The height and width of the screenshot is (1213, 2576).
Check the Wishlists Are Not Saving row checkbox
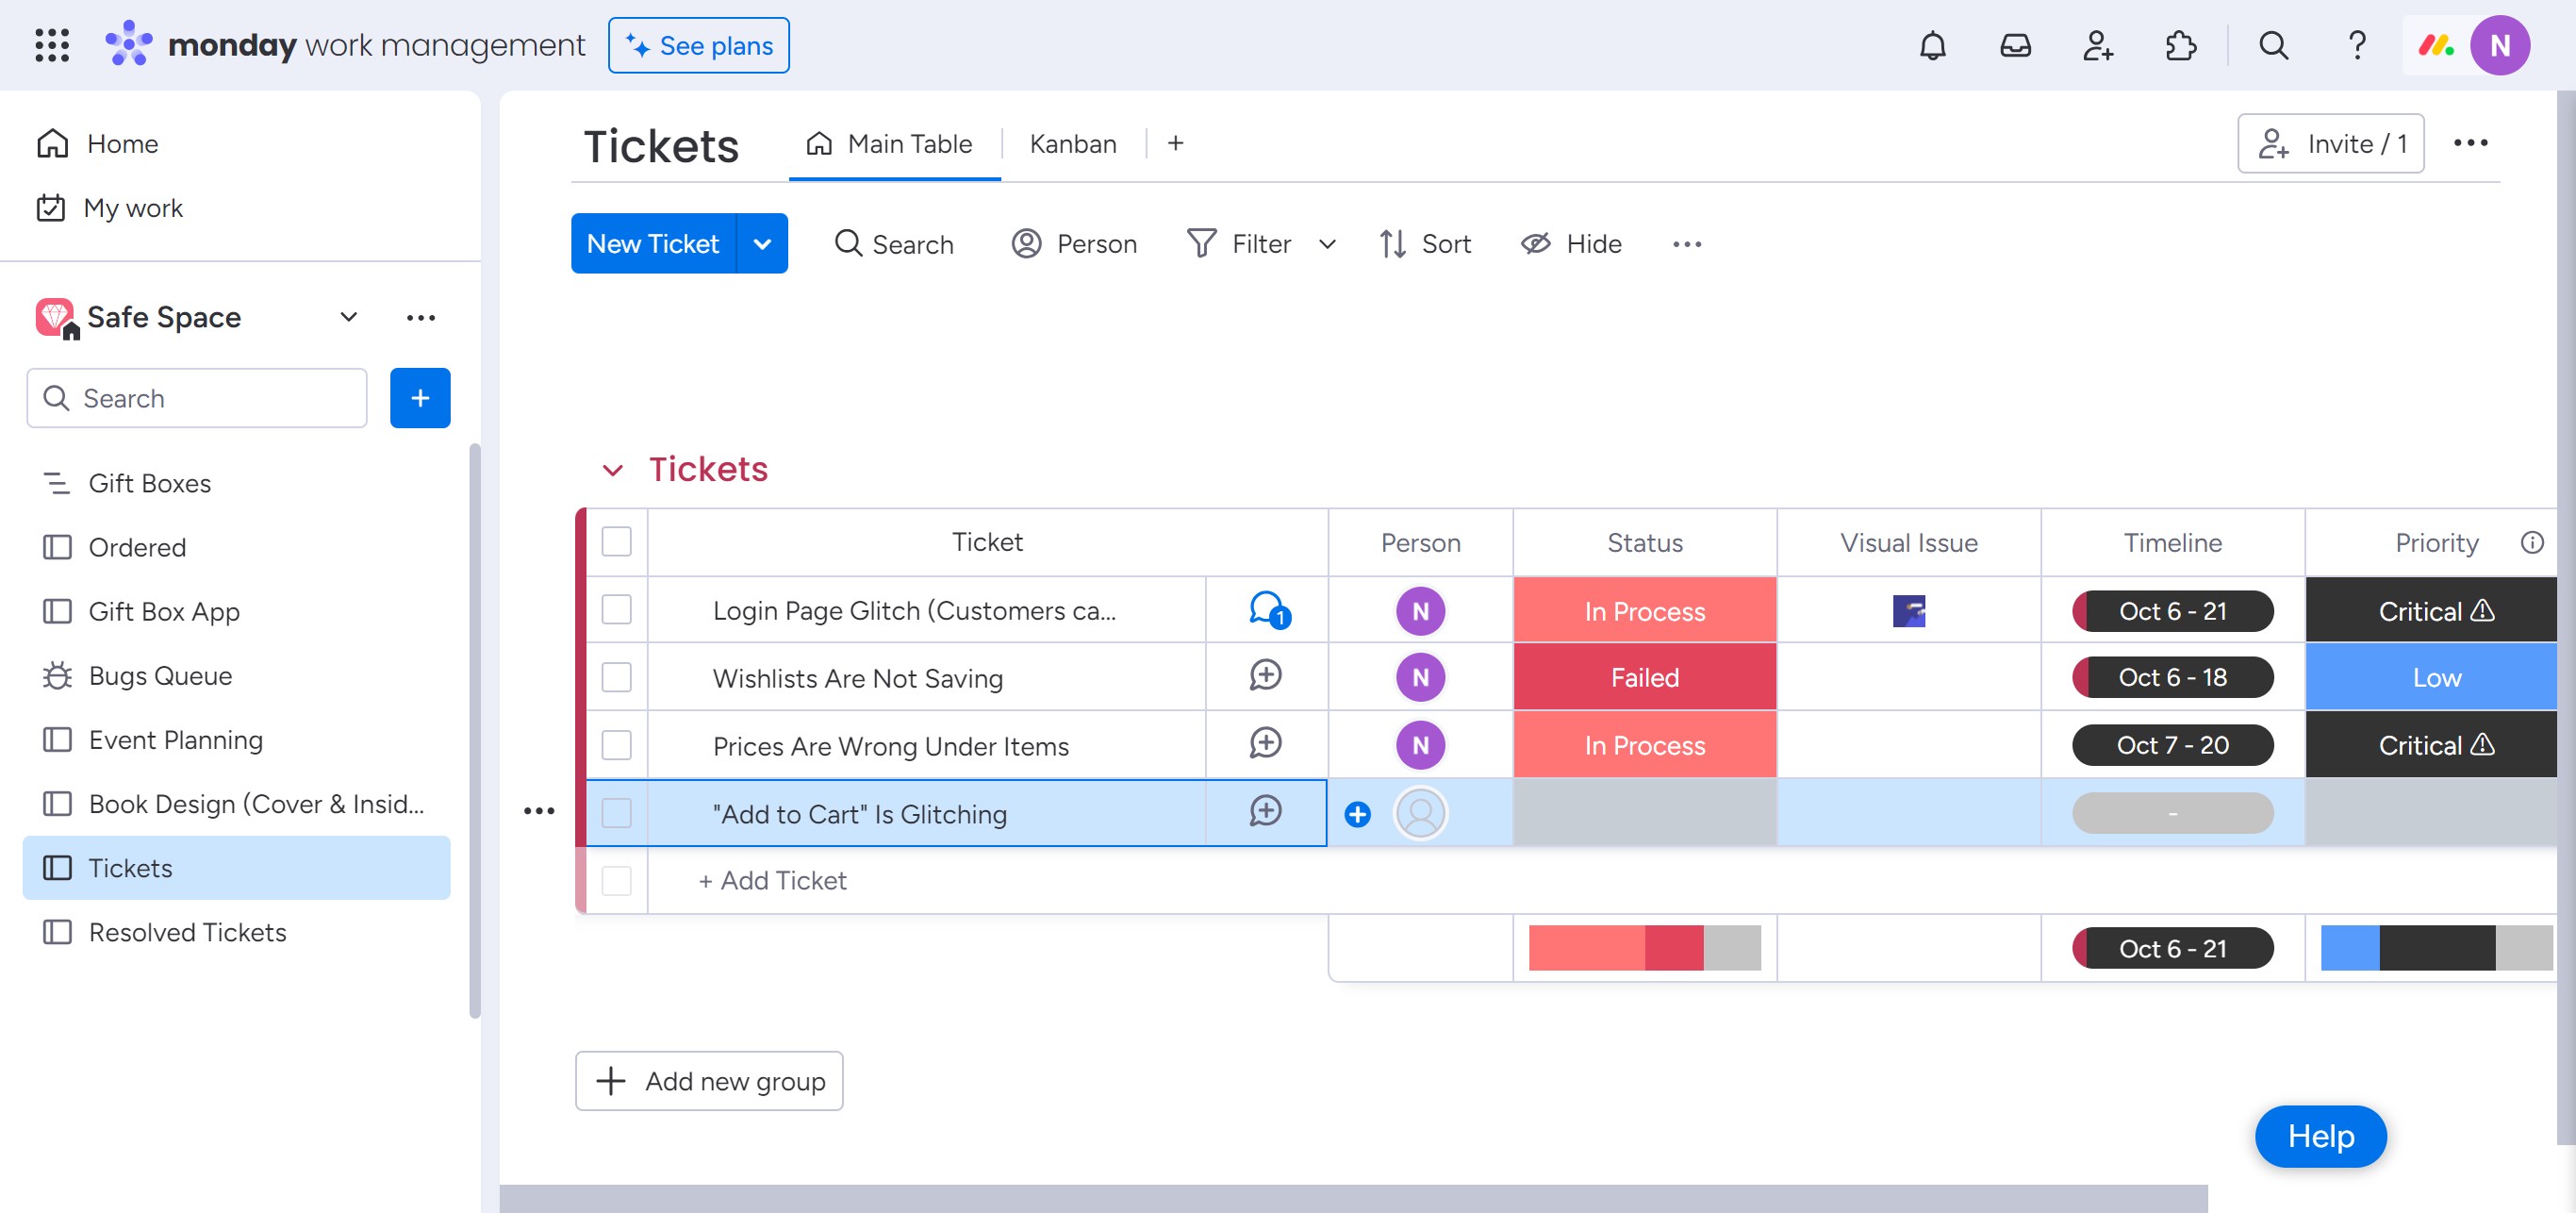[617, 677]
